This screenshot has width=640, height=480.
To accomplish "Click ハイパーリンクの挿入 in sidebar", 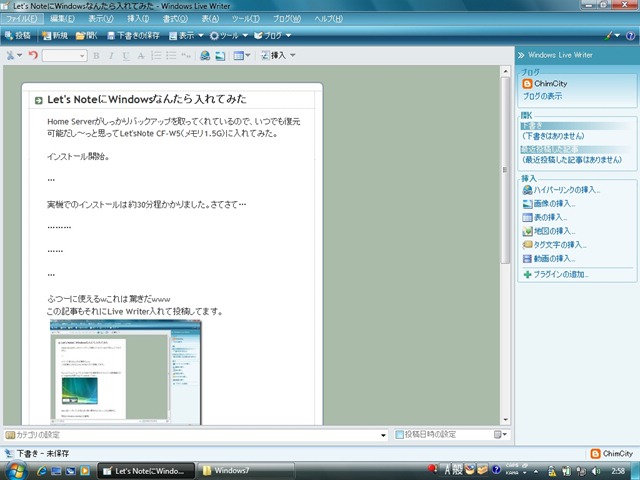I will coord(562,190).
